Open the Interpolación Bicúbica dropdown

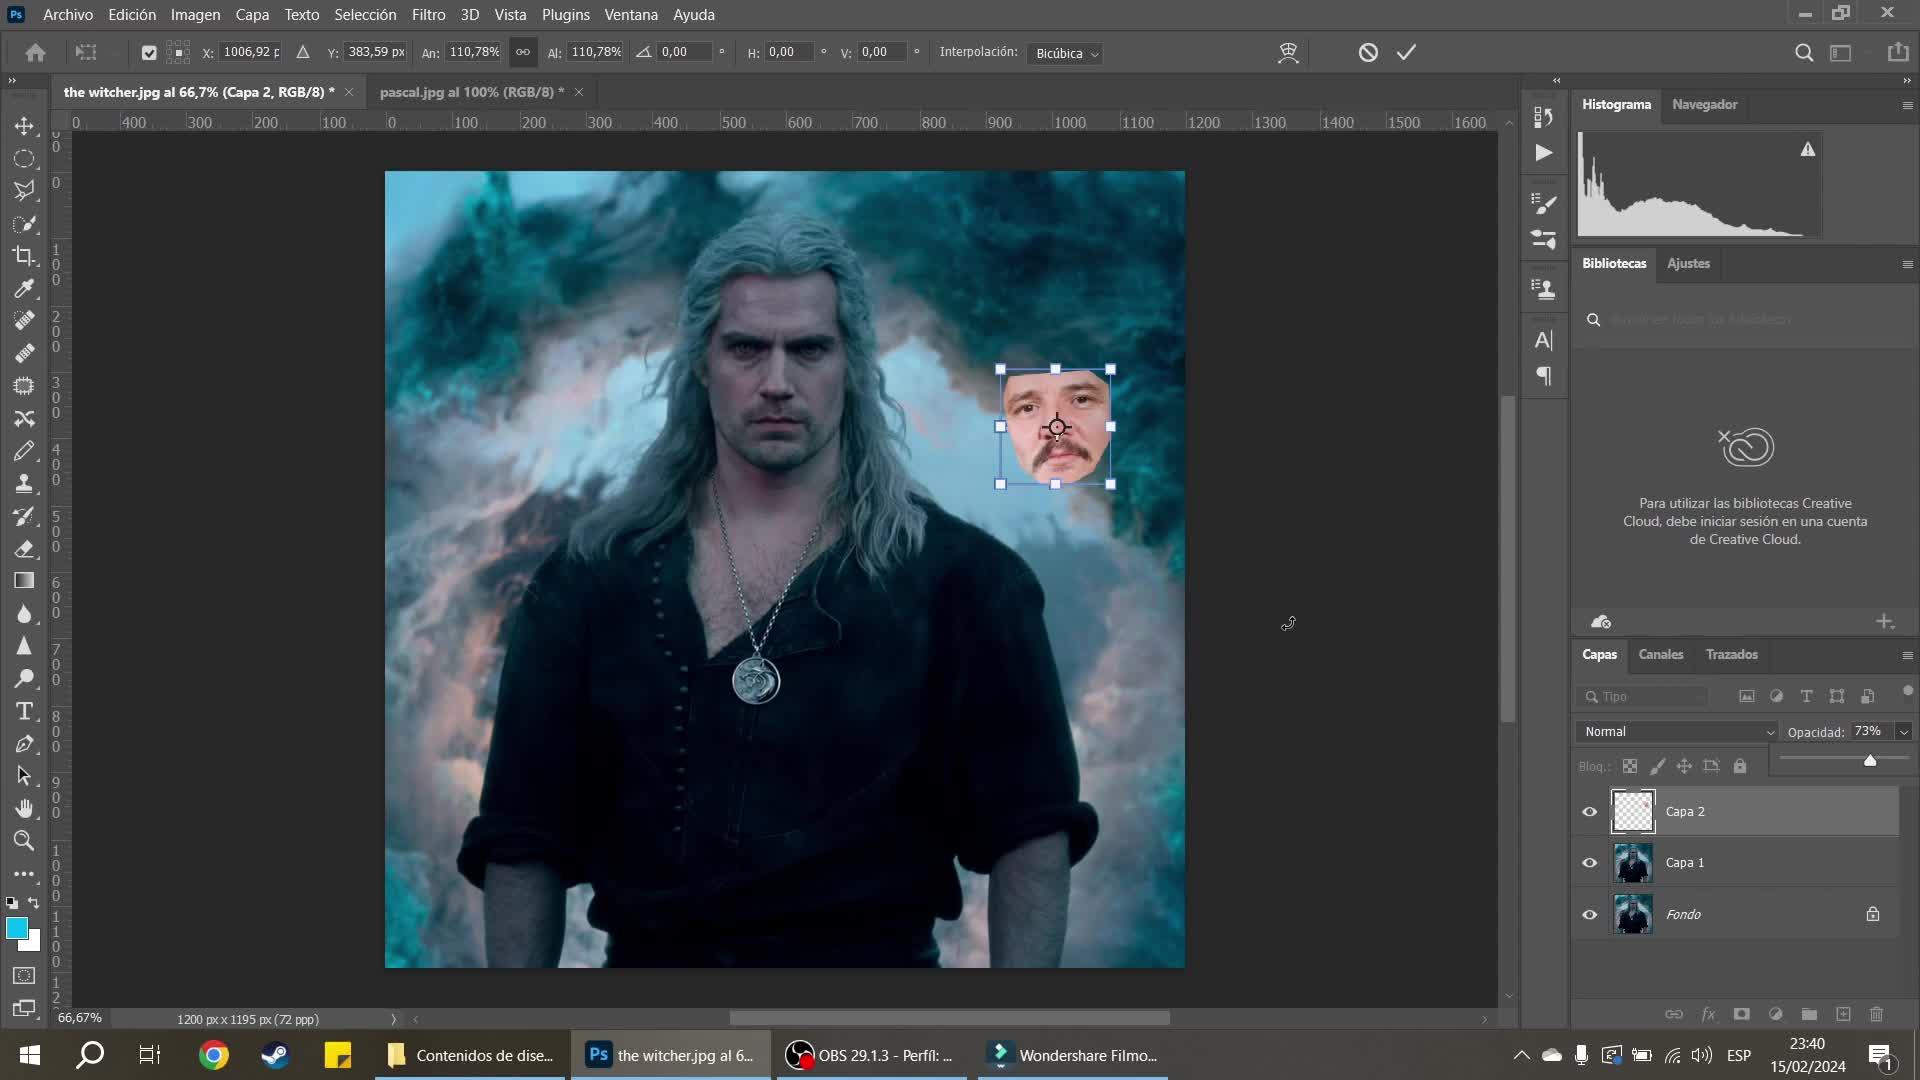[x=1065, y=54]
